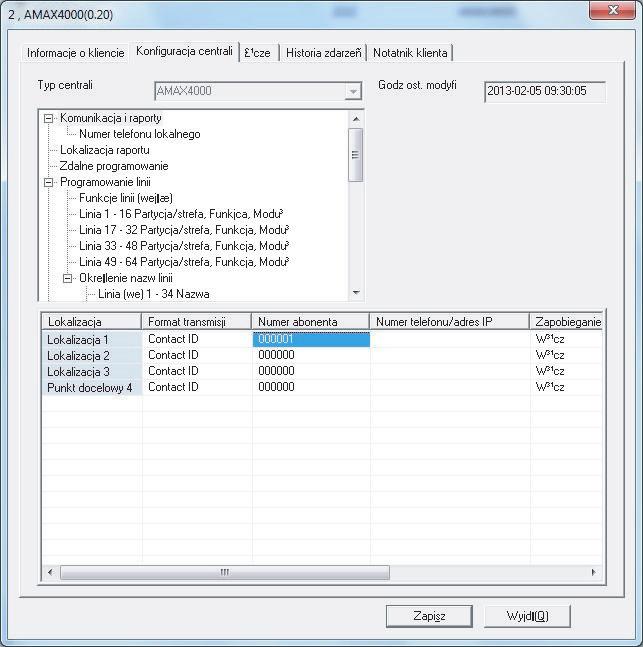Switch to Informacje o kliencie tab

click(x=76, y=53)
